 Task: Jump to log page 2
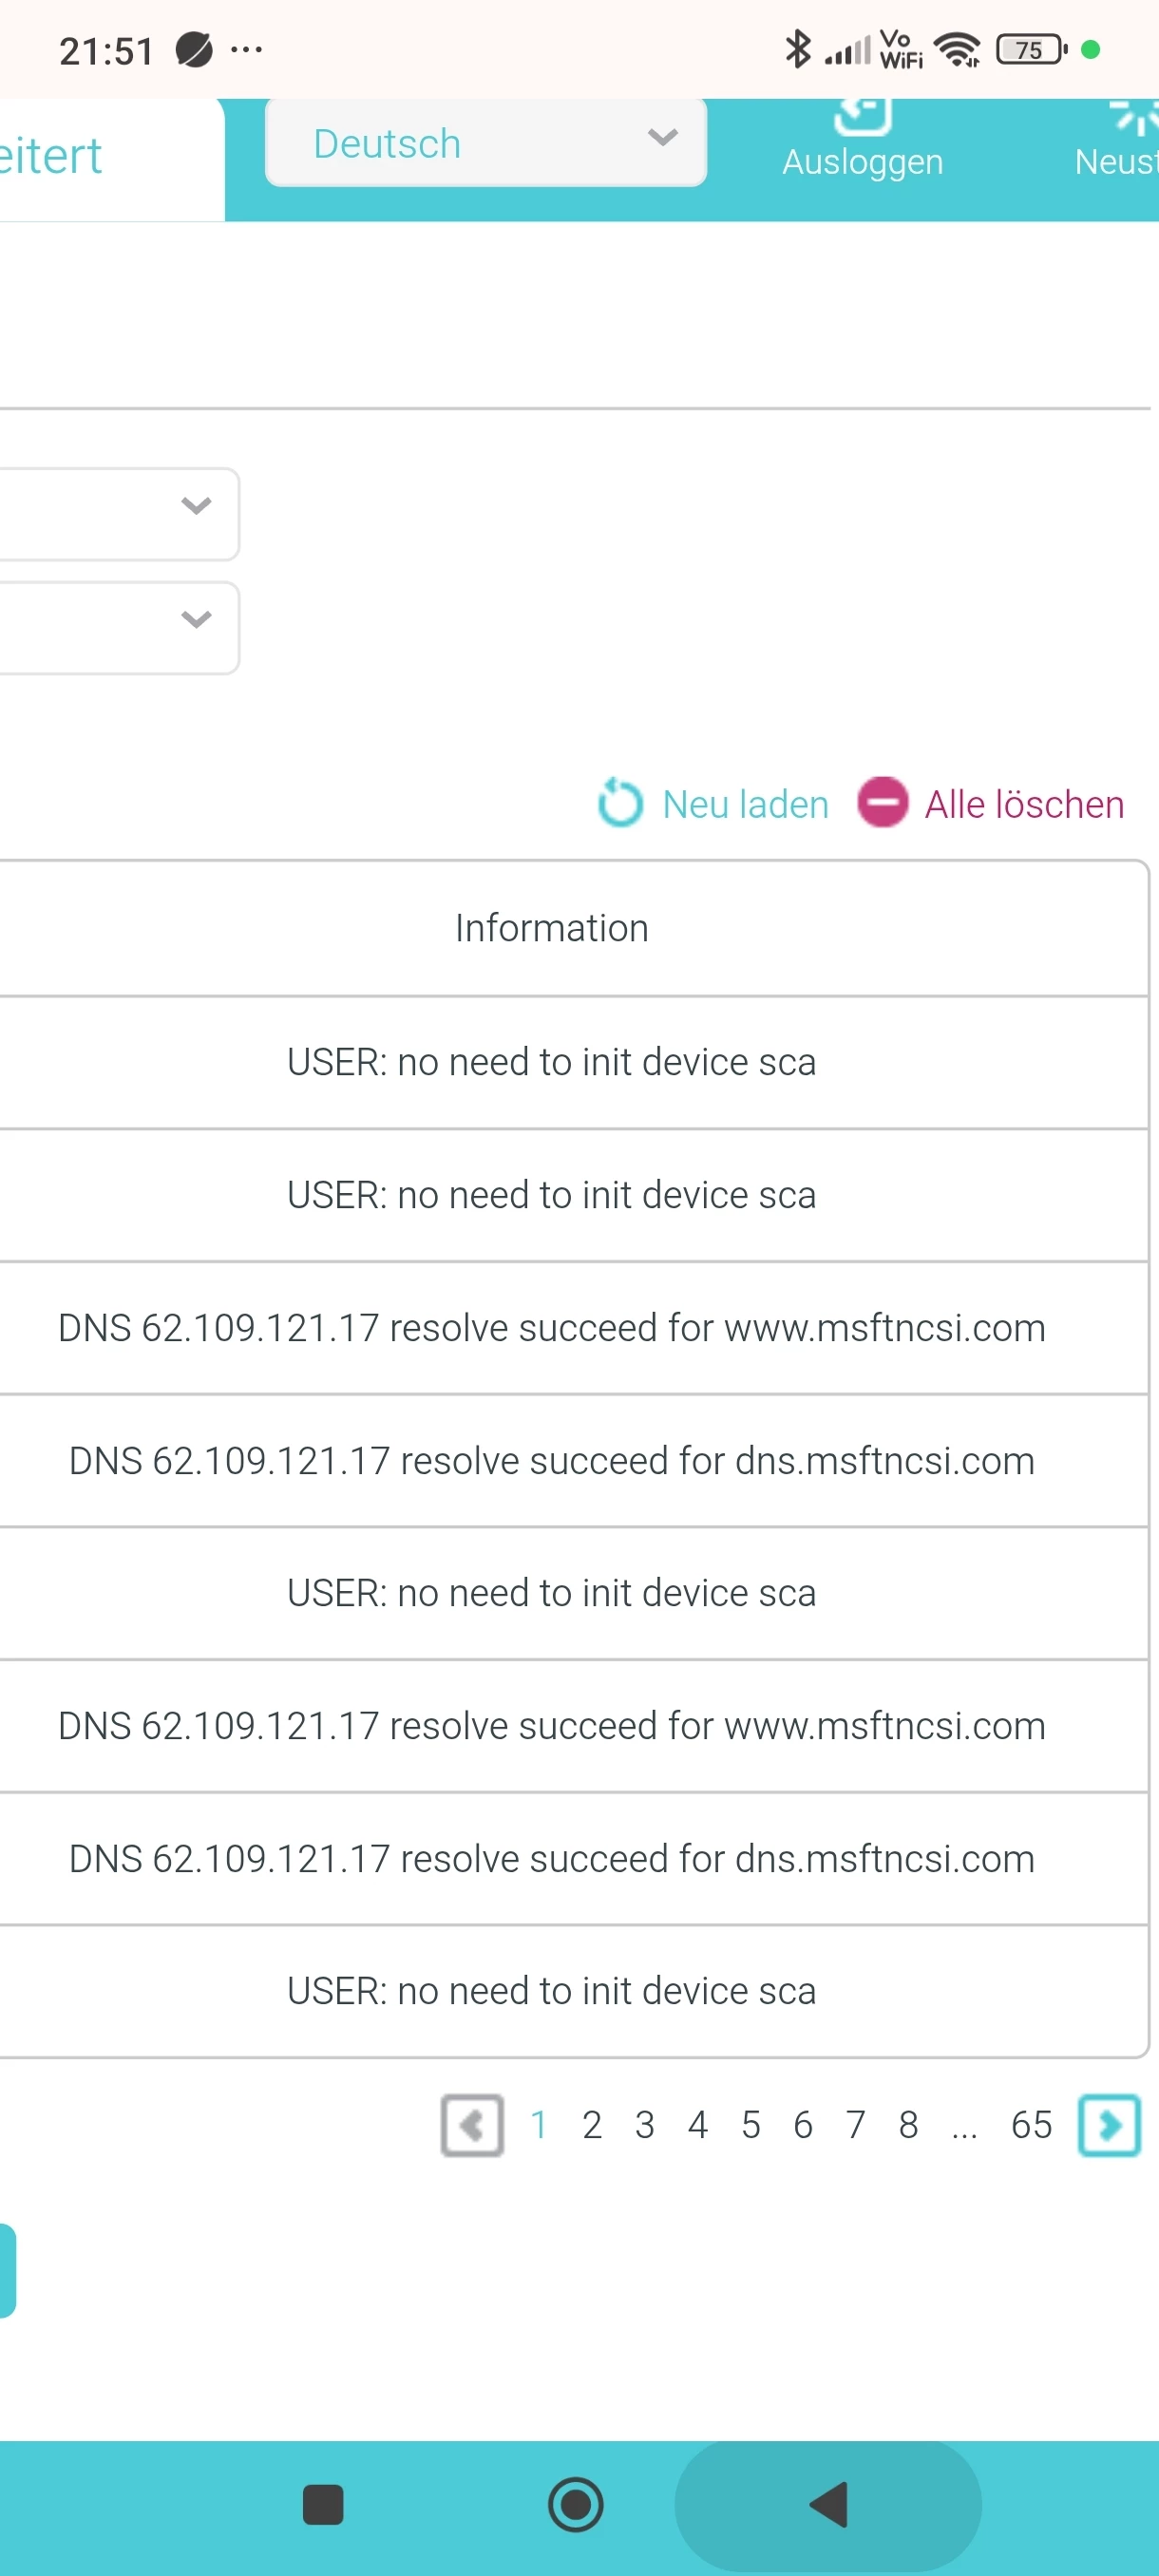[x=592, y=2124]
